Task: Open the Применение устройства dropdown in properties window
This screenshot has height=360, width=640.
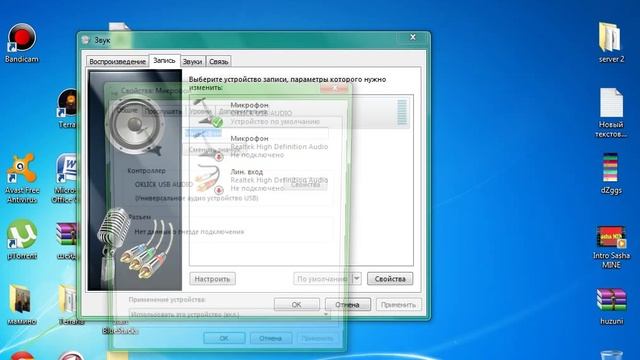Action: (230, 314)
